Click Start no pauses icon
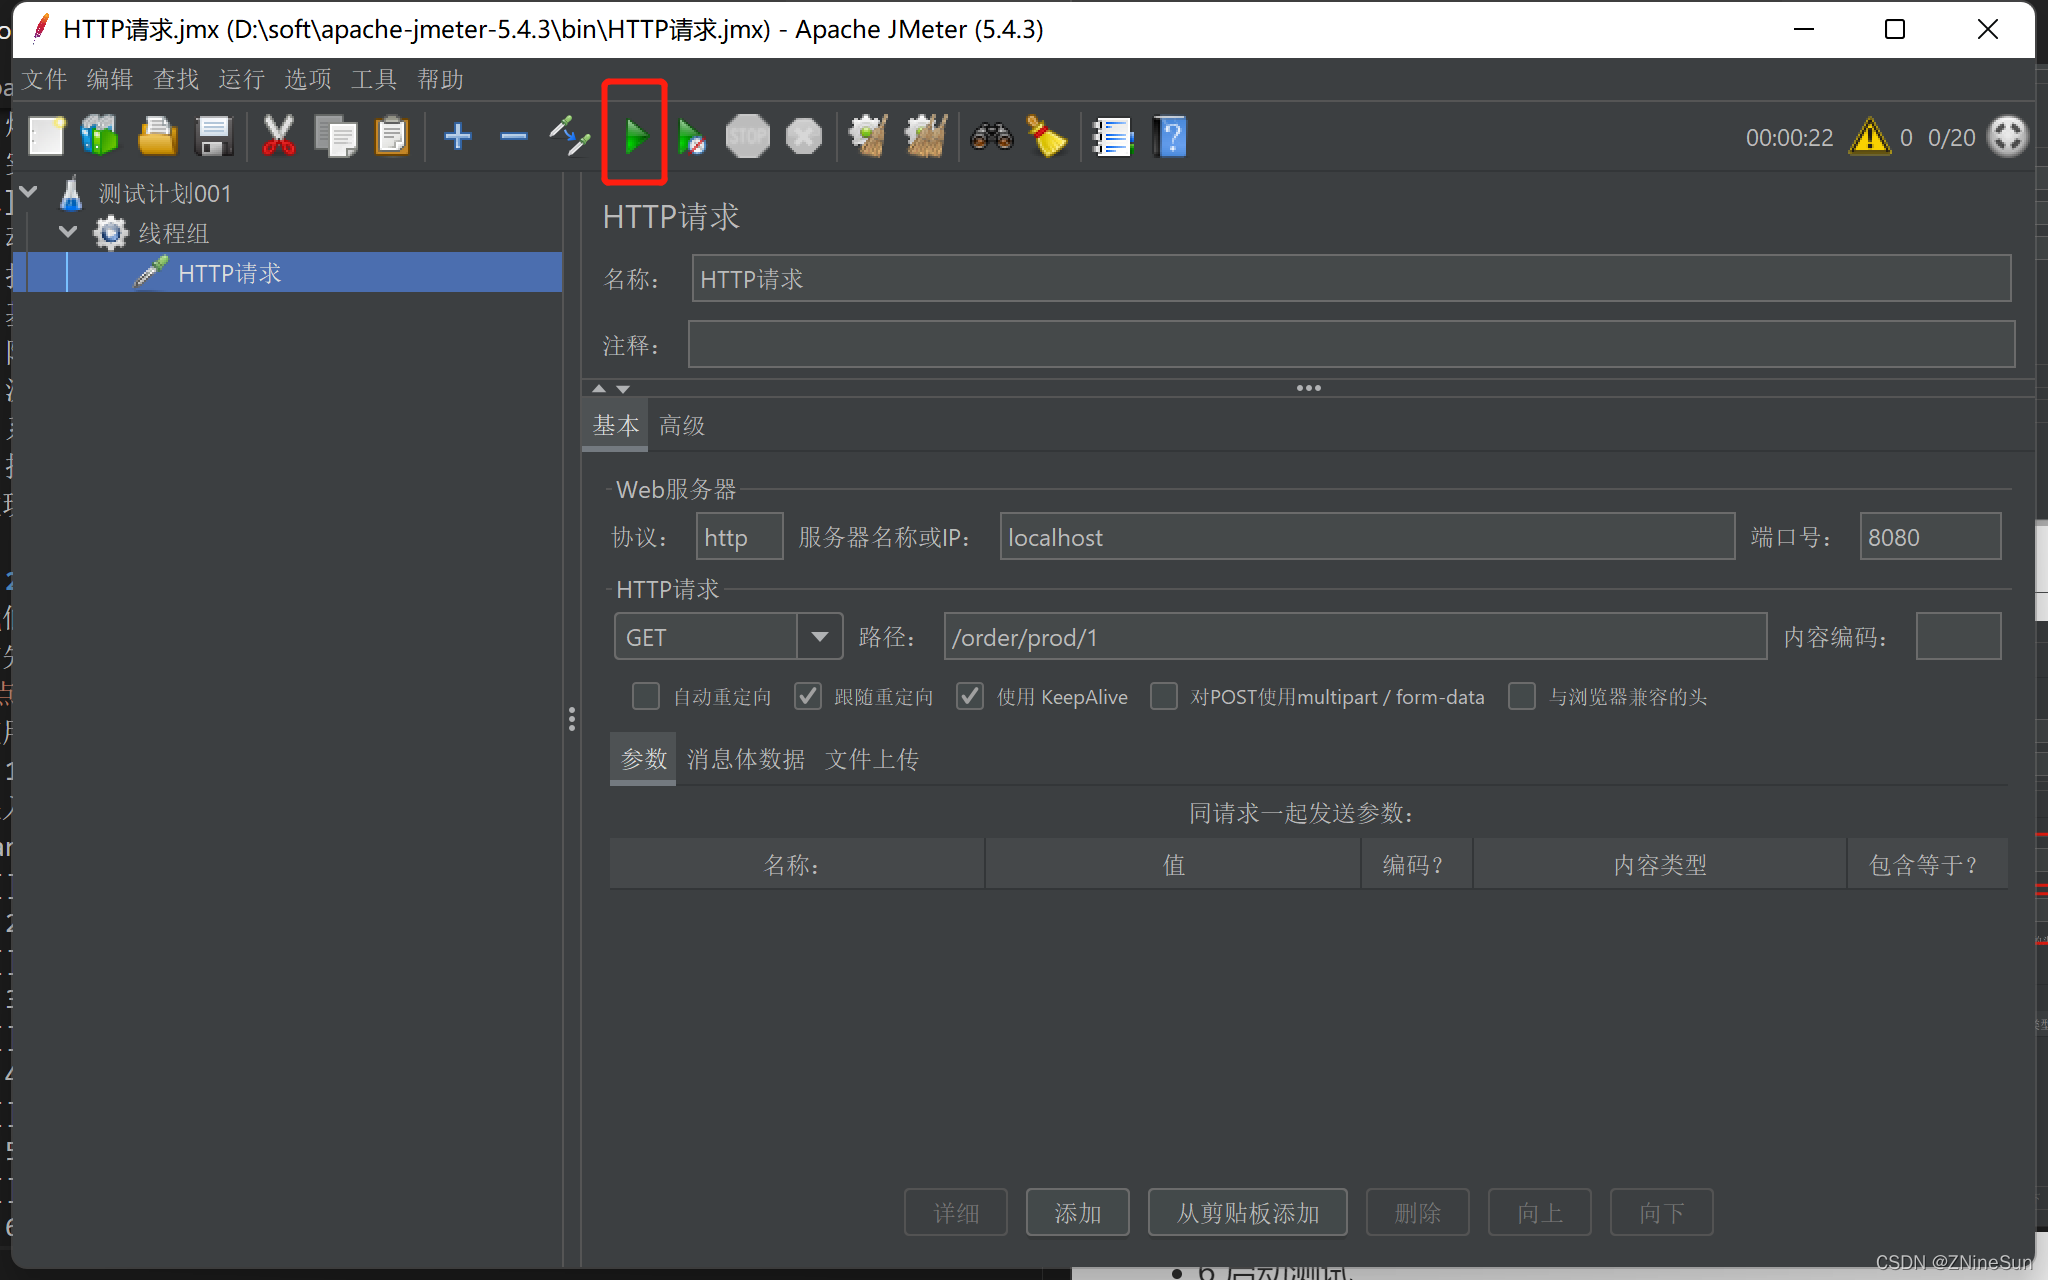The height and width of the screenshot is (1280, 2048). click(x=691, y=137)
